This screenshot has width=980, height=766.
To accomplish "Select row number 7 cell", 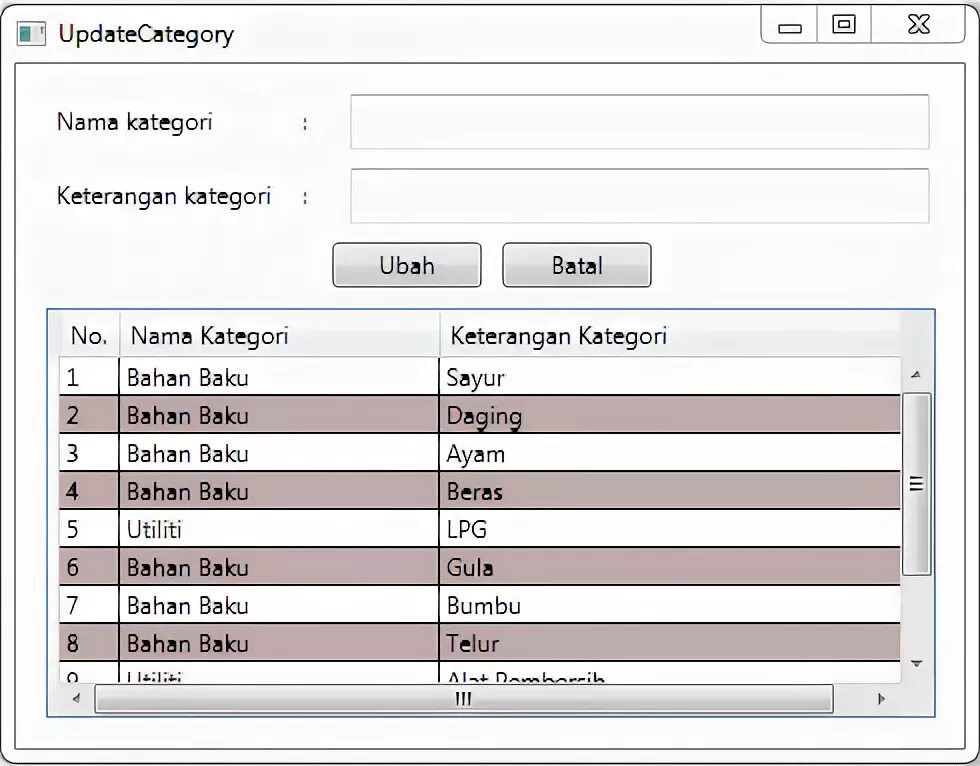I will [x=89, y=605].
